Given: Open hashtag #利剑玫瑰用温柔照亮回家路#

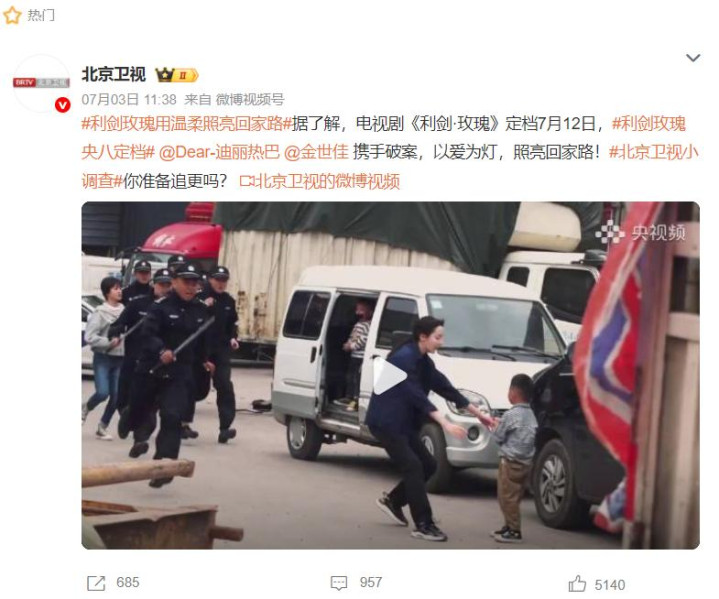Looking at the screenshot, I should 187,124.
